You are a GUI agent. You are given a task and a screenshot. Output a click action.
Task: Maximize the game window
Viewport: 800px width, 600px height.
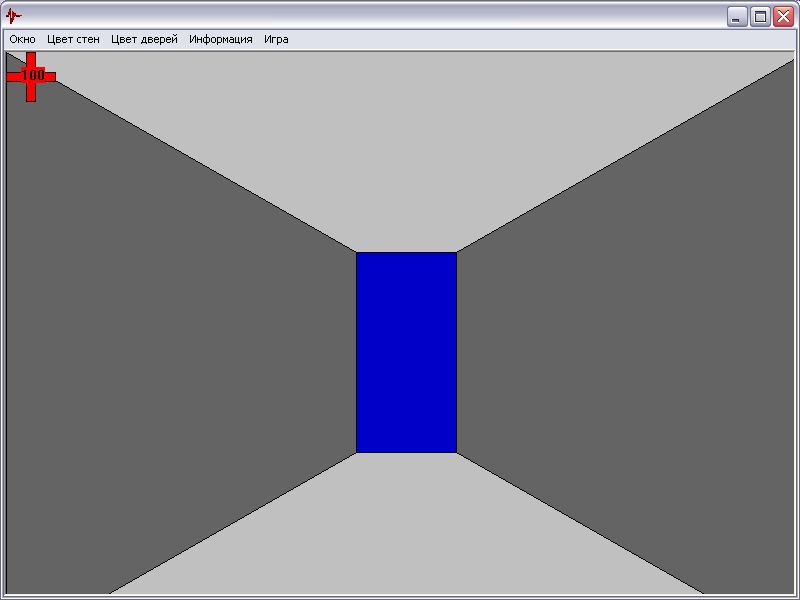click(760, 16)
